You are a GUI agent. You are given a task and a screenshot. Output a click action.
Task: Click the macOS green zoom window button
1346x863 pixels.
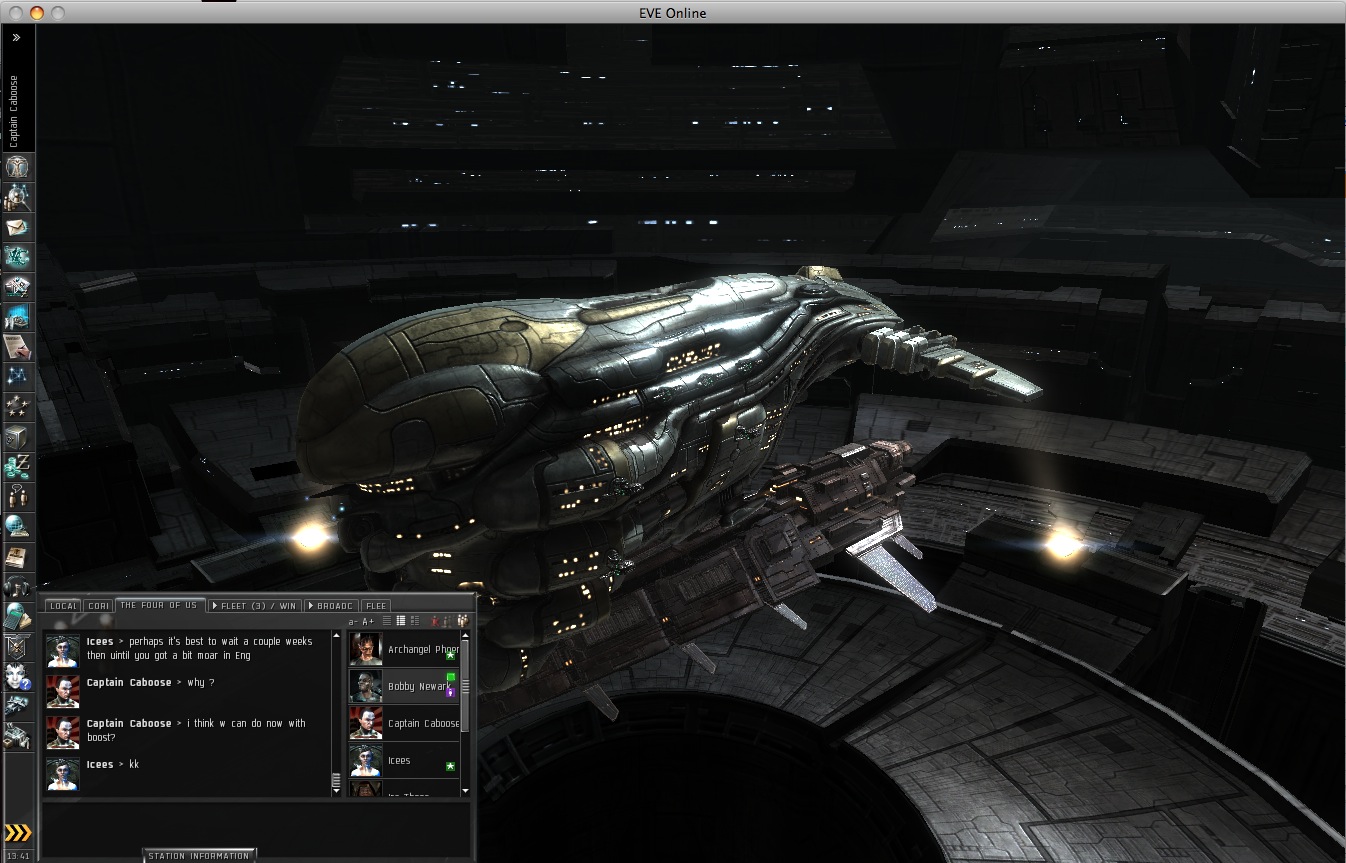tap(57, 12)
